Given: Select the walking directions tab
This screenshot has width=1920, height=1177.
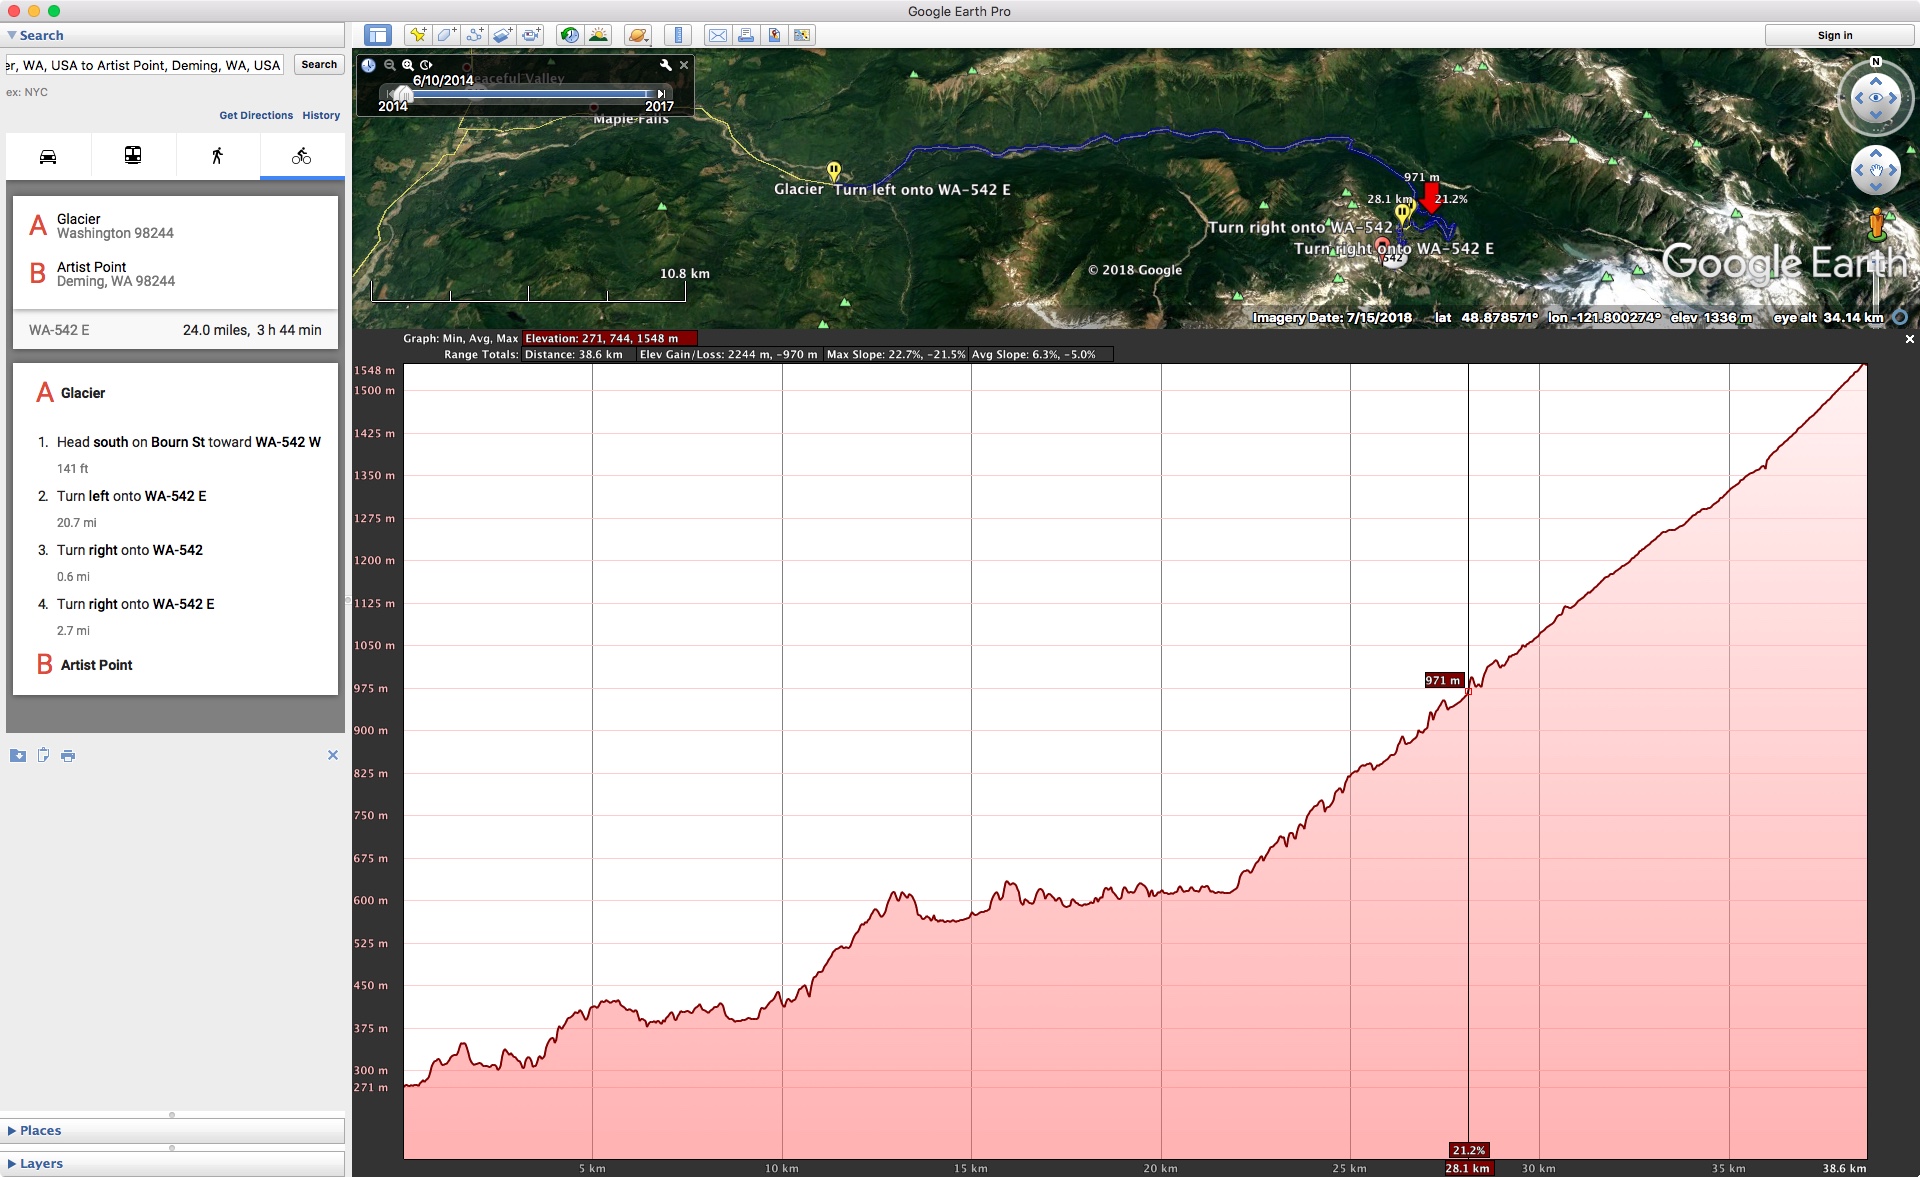Looking at the screenshot, I should 217,156.
